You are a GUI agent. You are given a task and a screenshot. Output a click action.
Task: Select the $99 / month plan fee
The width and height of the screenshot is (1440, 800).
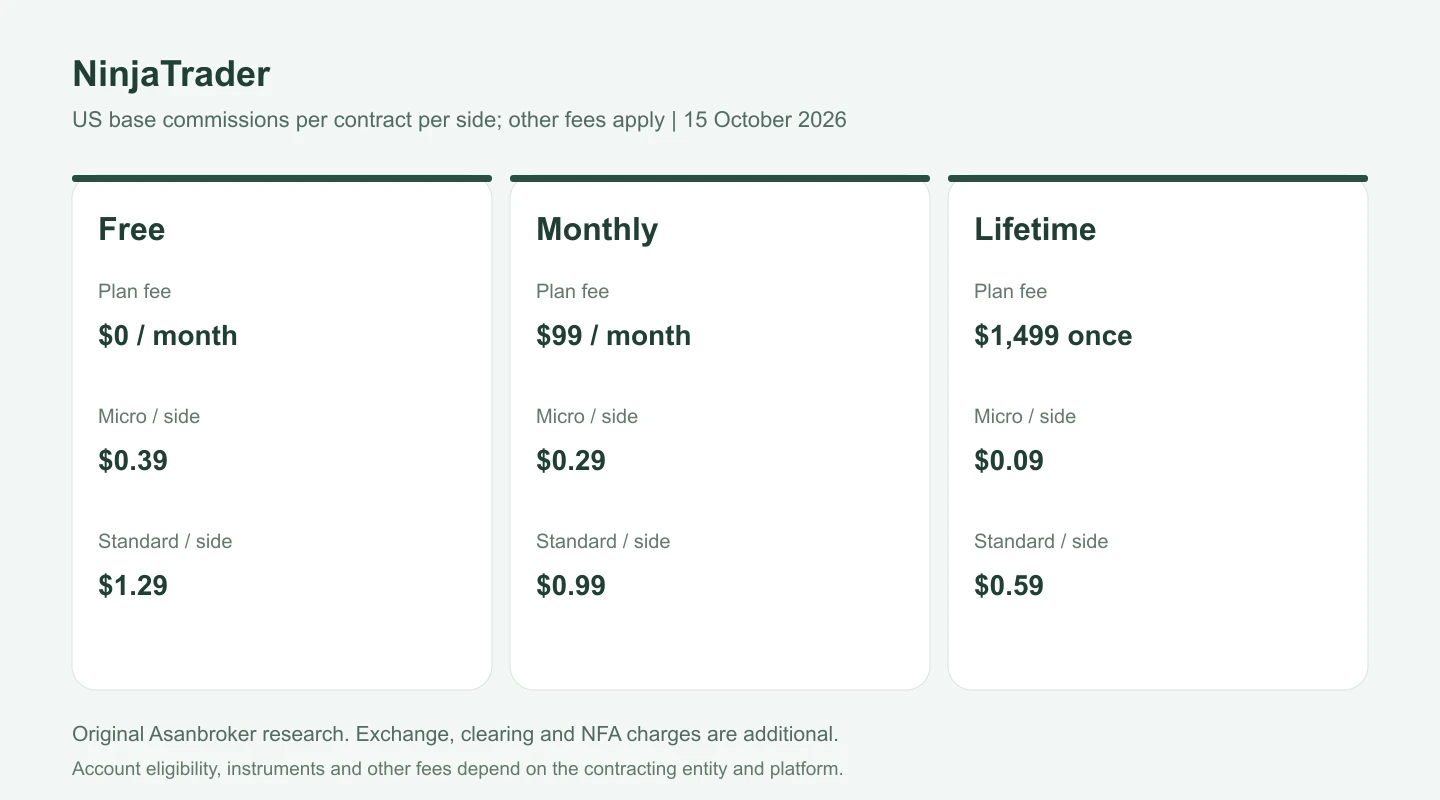coord(613,335)
